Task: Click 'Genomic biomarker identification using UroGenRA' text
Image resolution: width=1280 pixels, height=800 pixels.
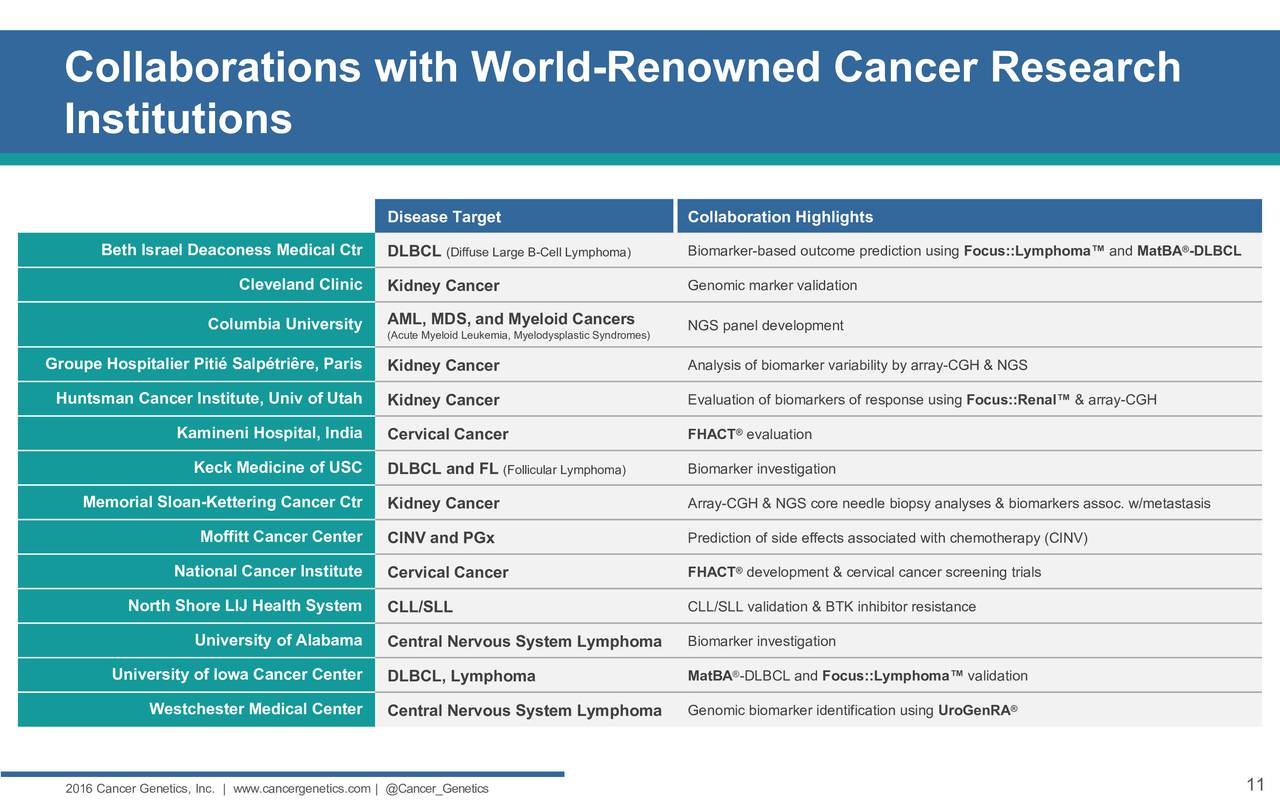Action: pos(853,710)
